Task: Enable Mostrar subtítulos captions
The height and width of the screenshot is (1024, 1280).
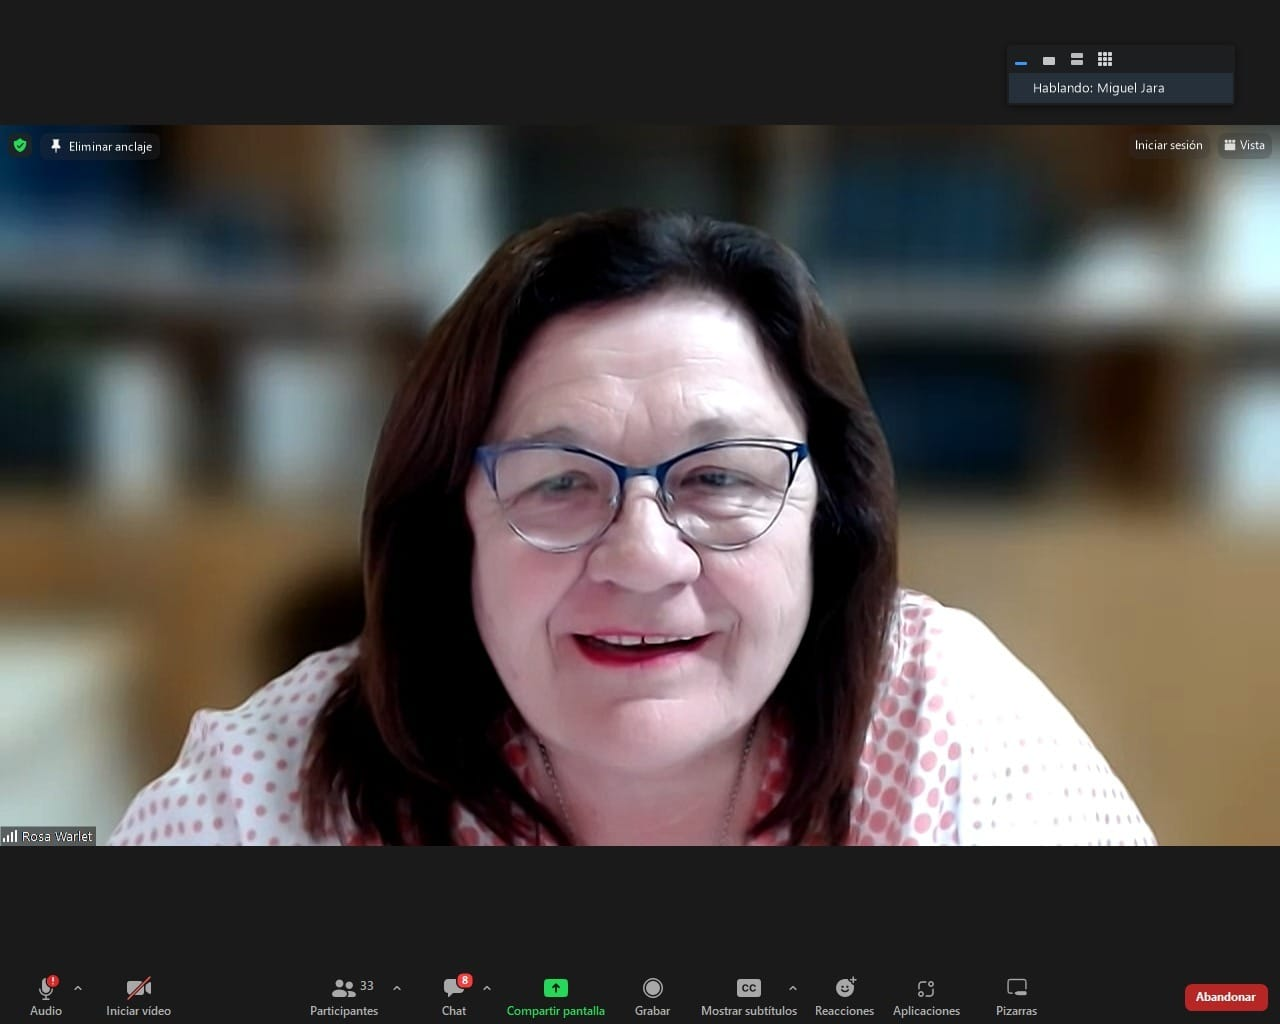Action: (749, 996)
